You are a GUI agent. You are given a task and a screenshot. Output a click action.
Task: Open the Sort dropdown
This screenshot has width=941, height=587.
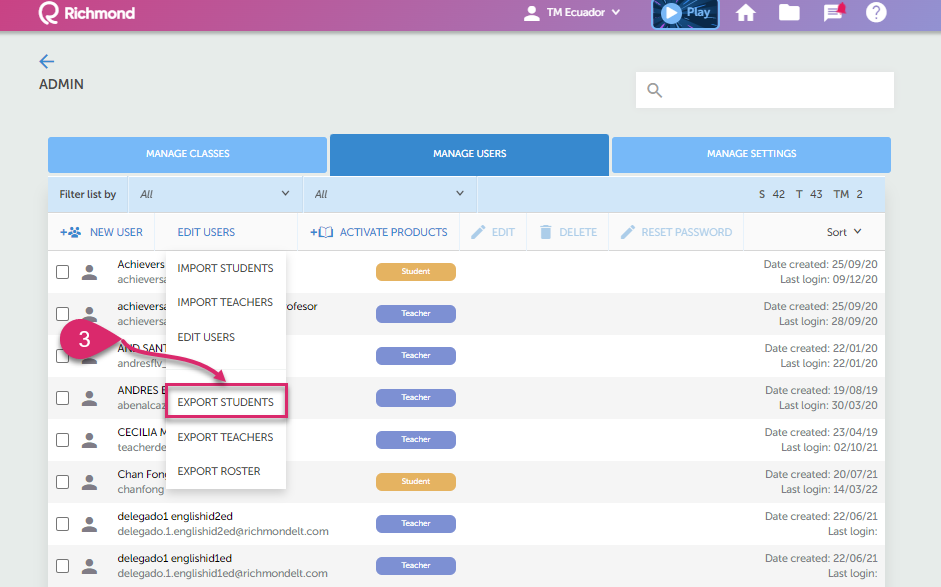844,232
